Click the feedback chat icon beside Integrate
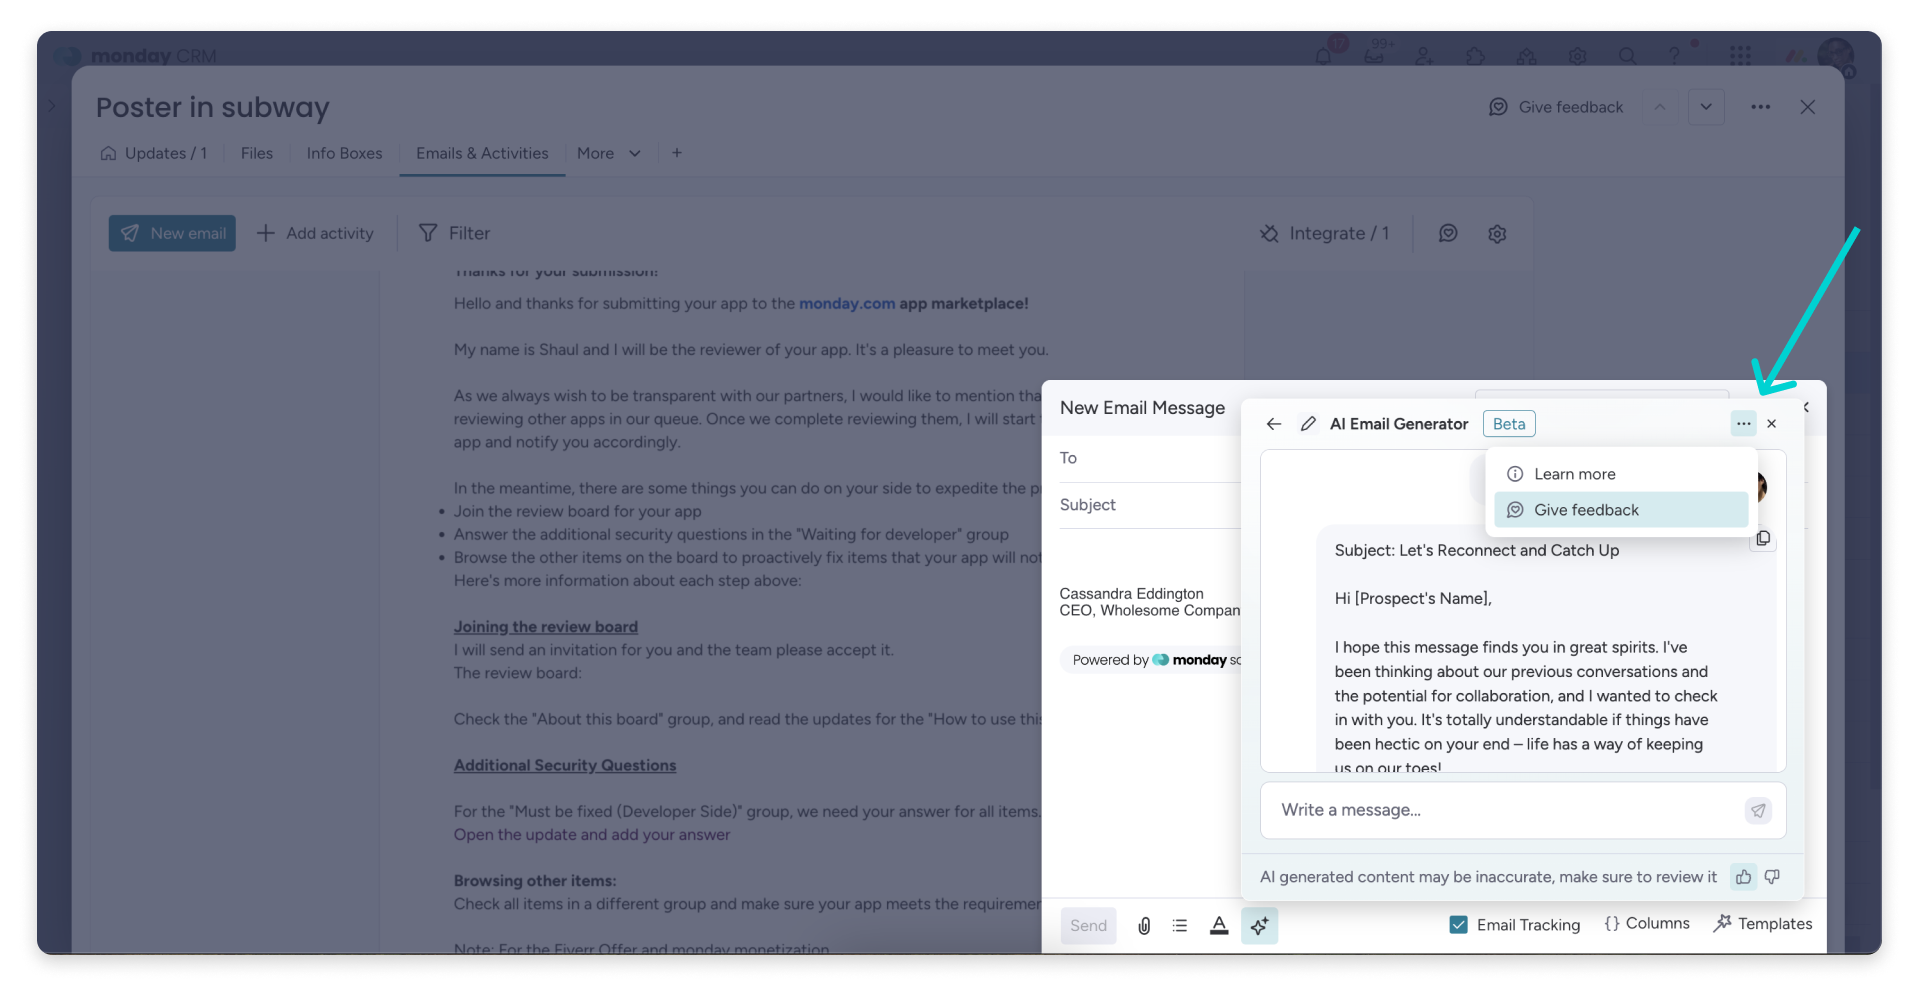1920x986 pixels. point(1448,233)
